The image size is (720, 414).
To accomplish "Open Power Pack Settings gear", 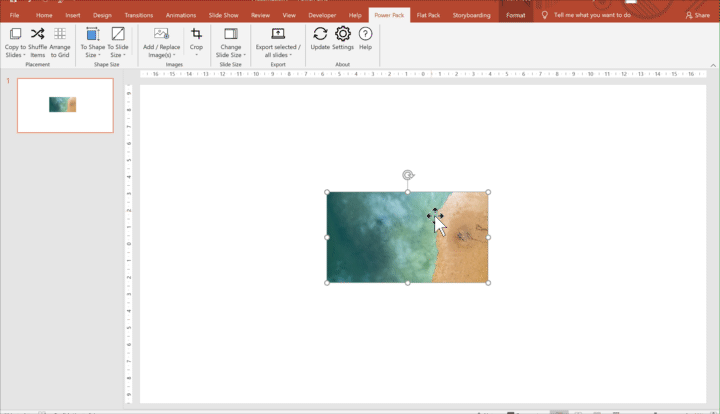I will coord(343,35).
